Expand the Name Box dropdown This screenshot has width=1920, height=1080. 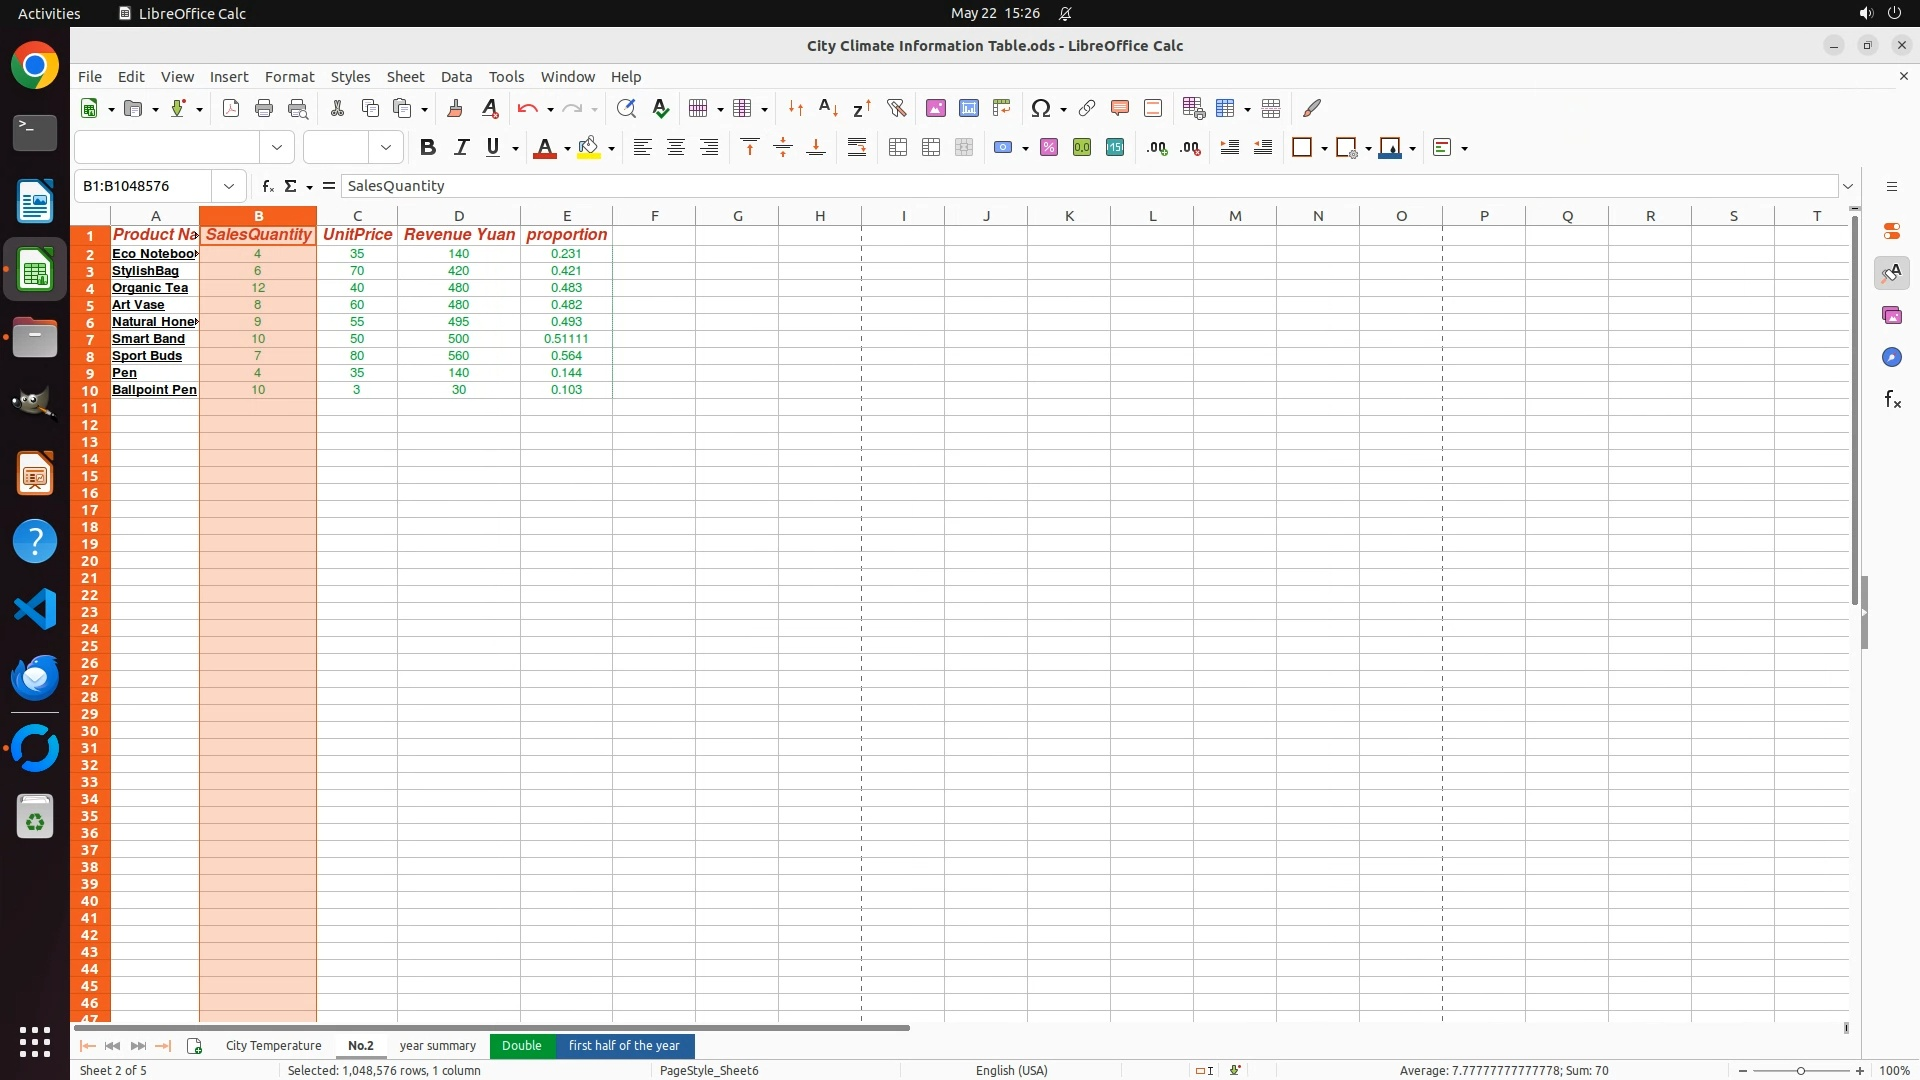tap(229, 186)
